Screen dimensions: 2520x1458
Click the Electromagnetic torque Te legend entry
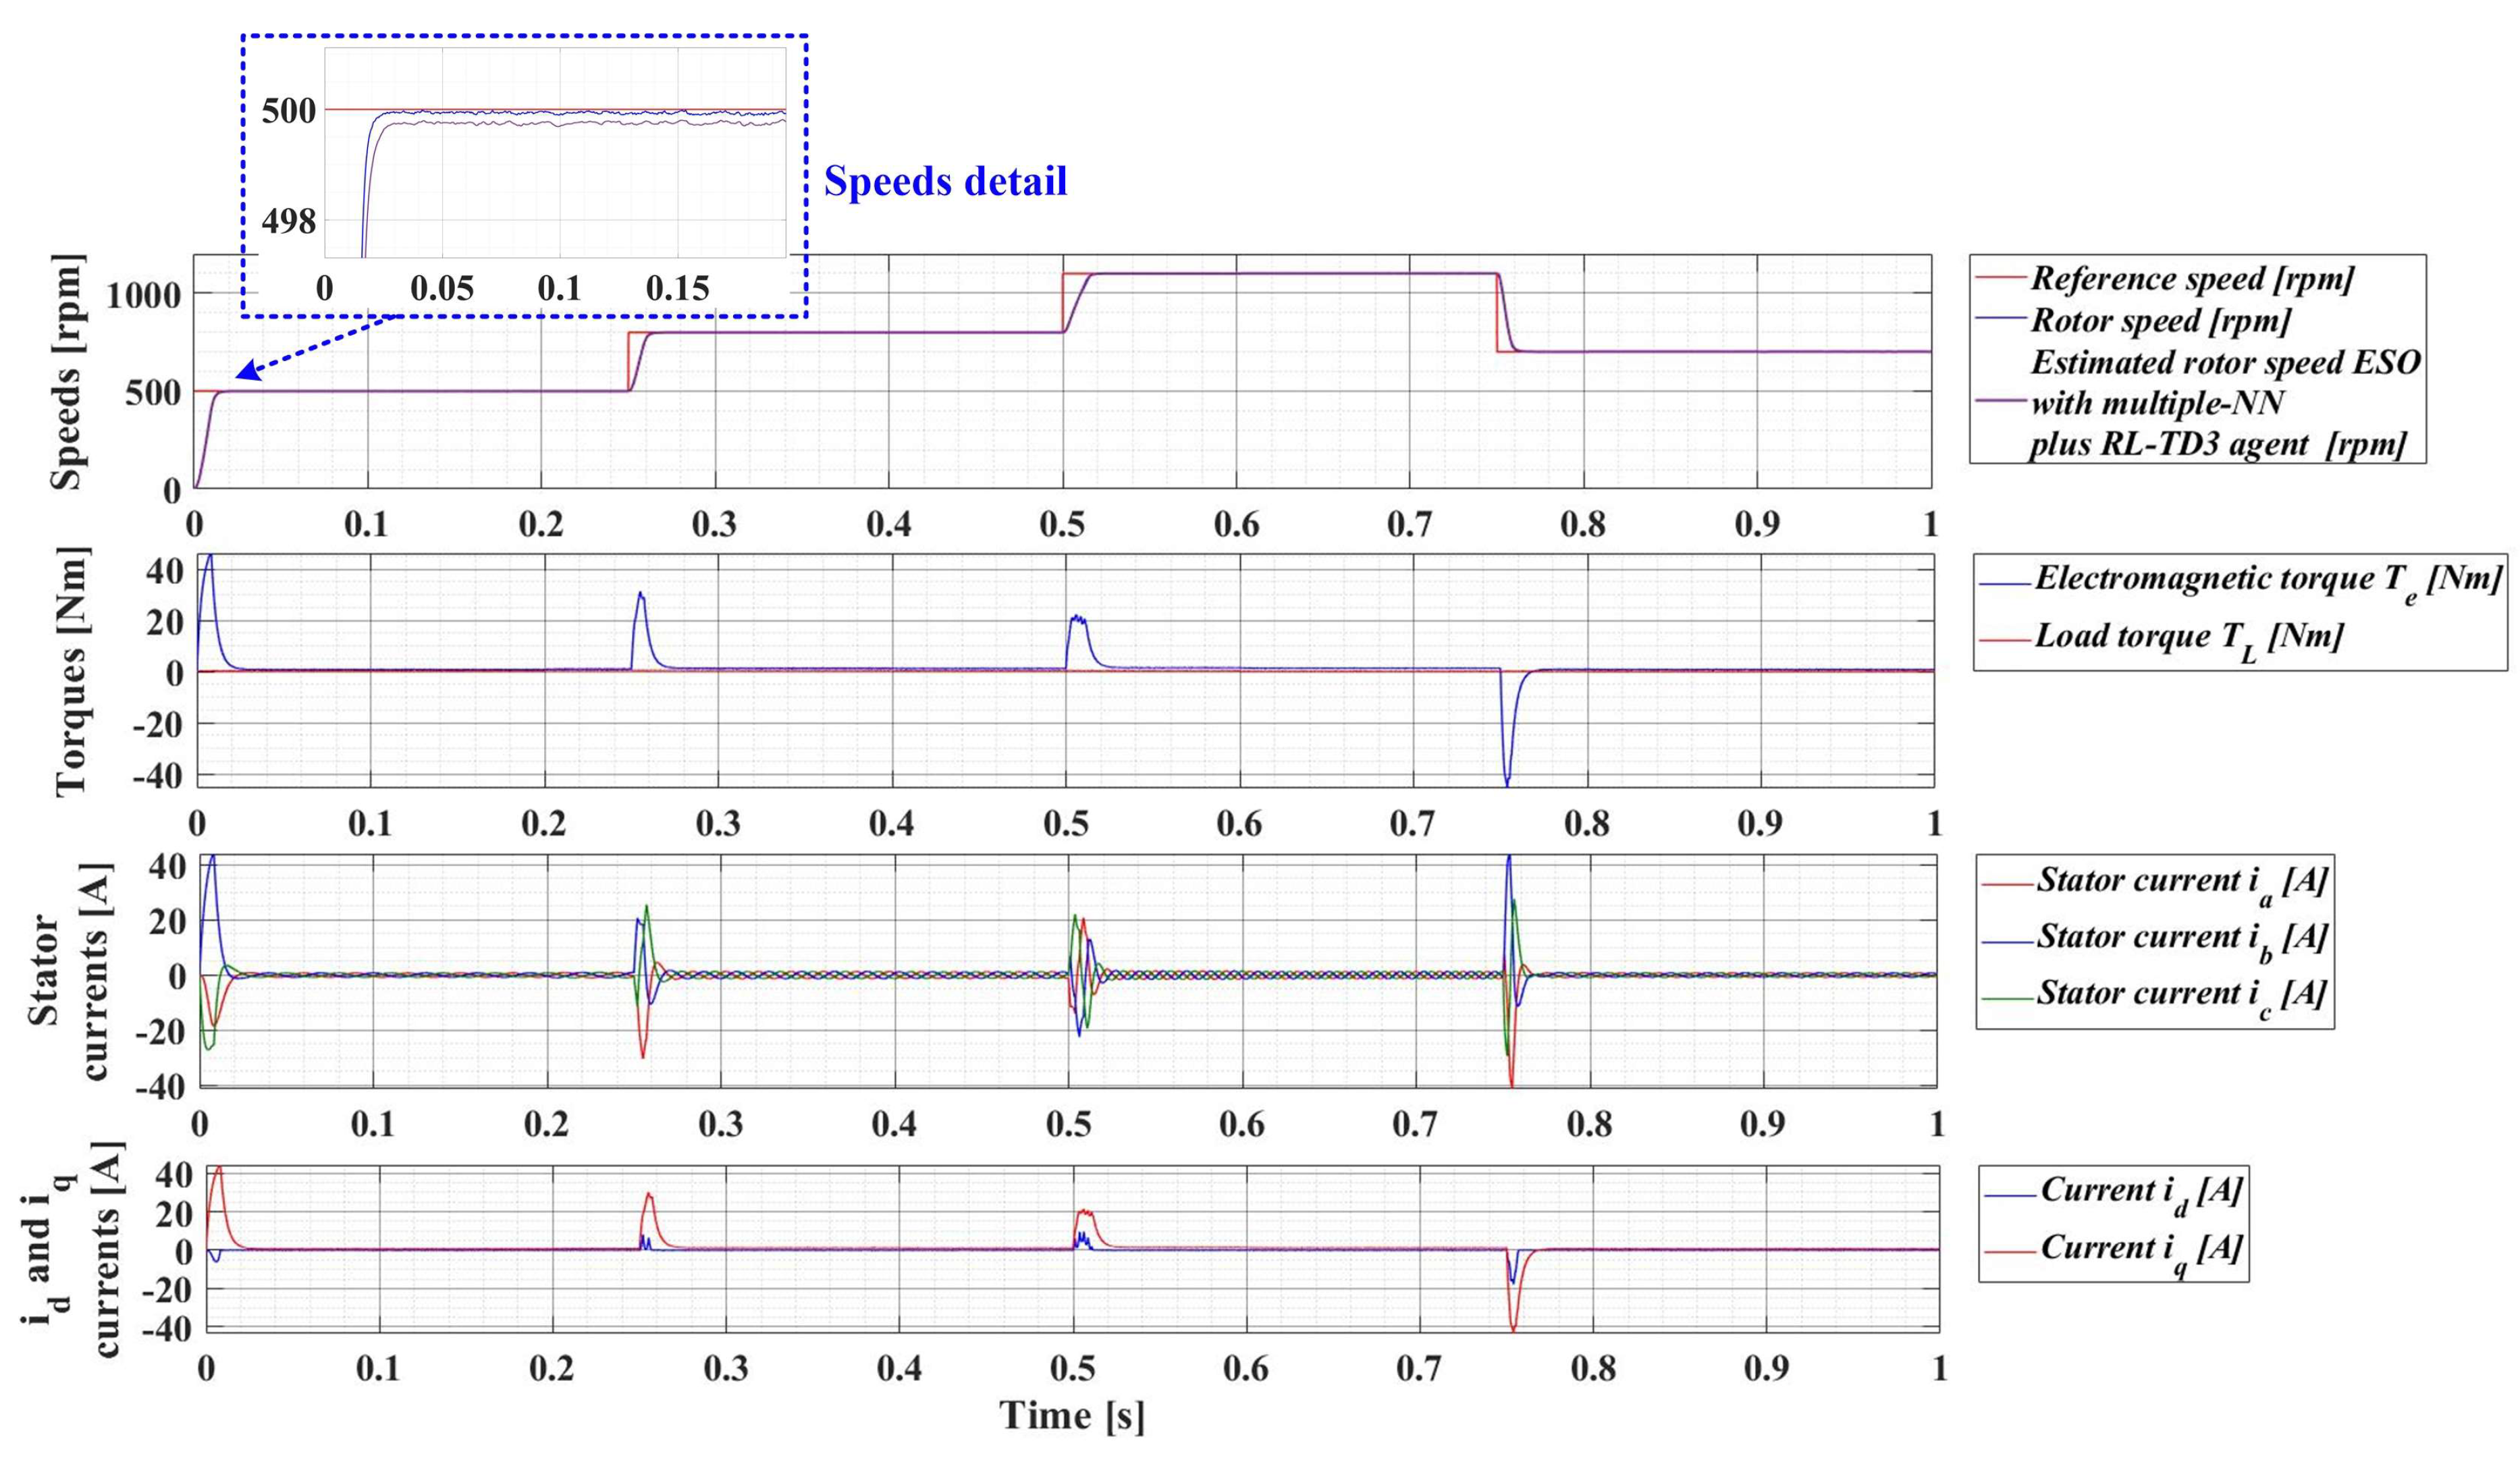pos(2267,580)
